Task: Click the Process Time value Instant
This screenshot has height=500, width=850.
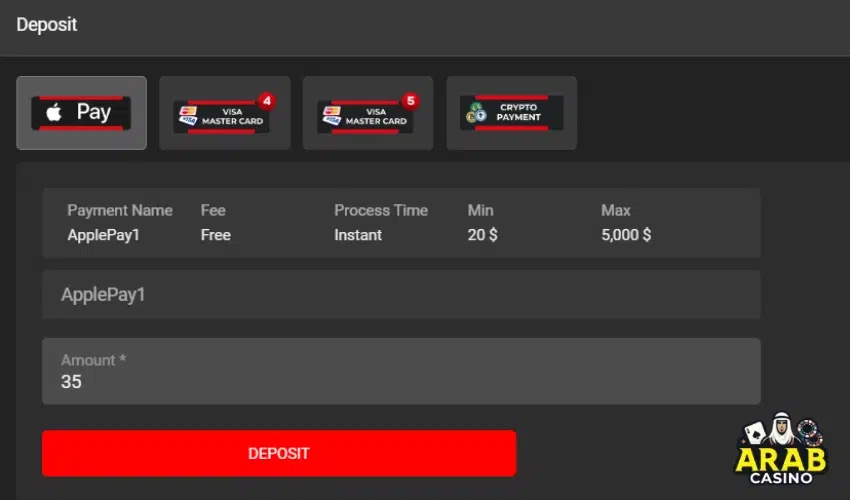Action: (358, 235)
